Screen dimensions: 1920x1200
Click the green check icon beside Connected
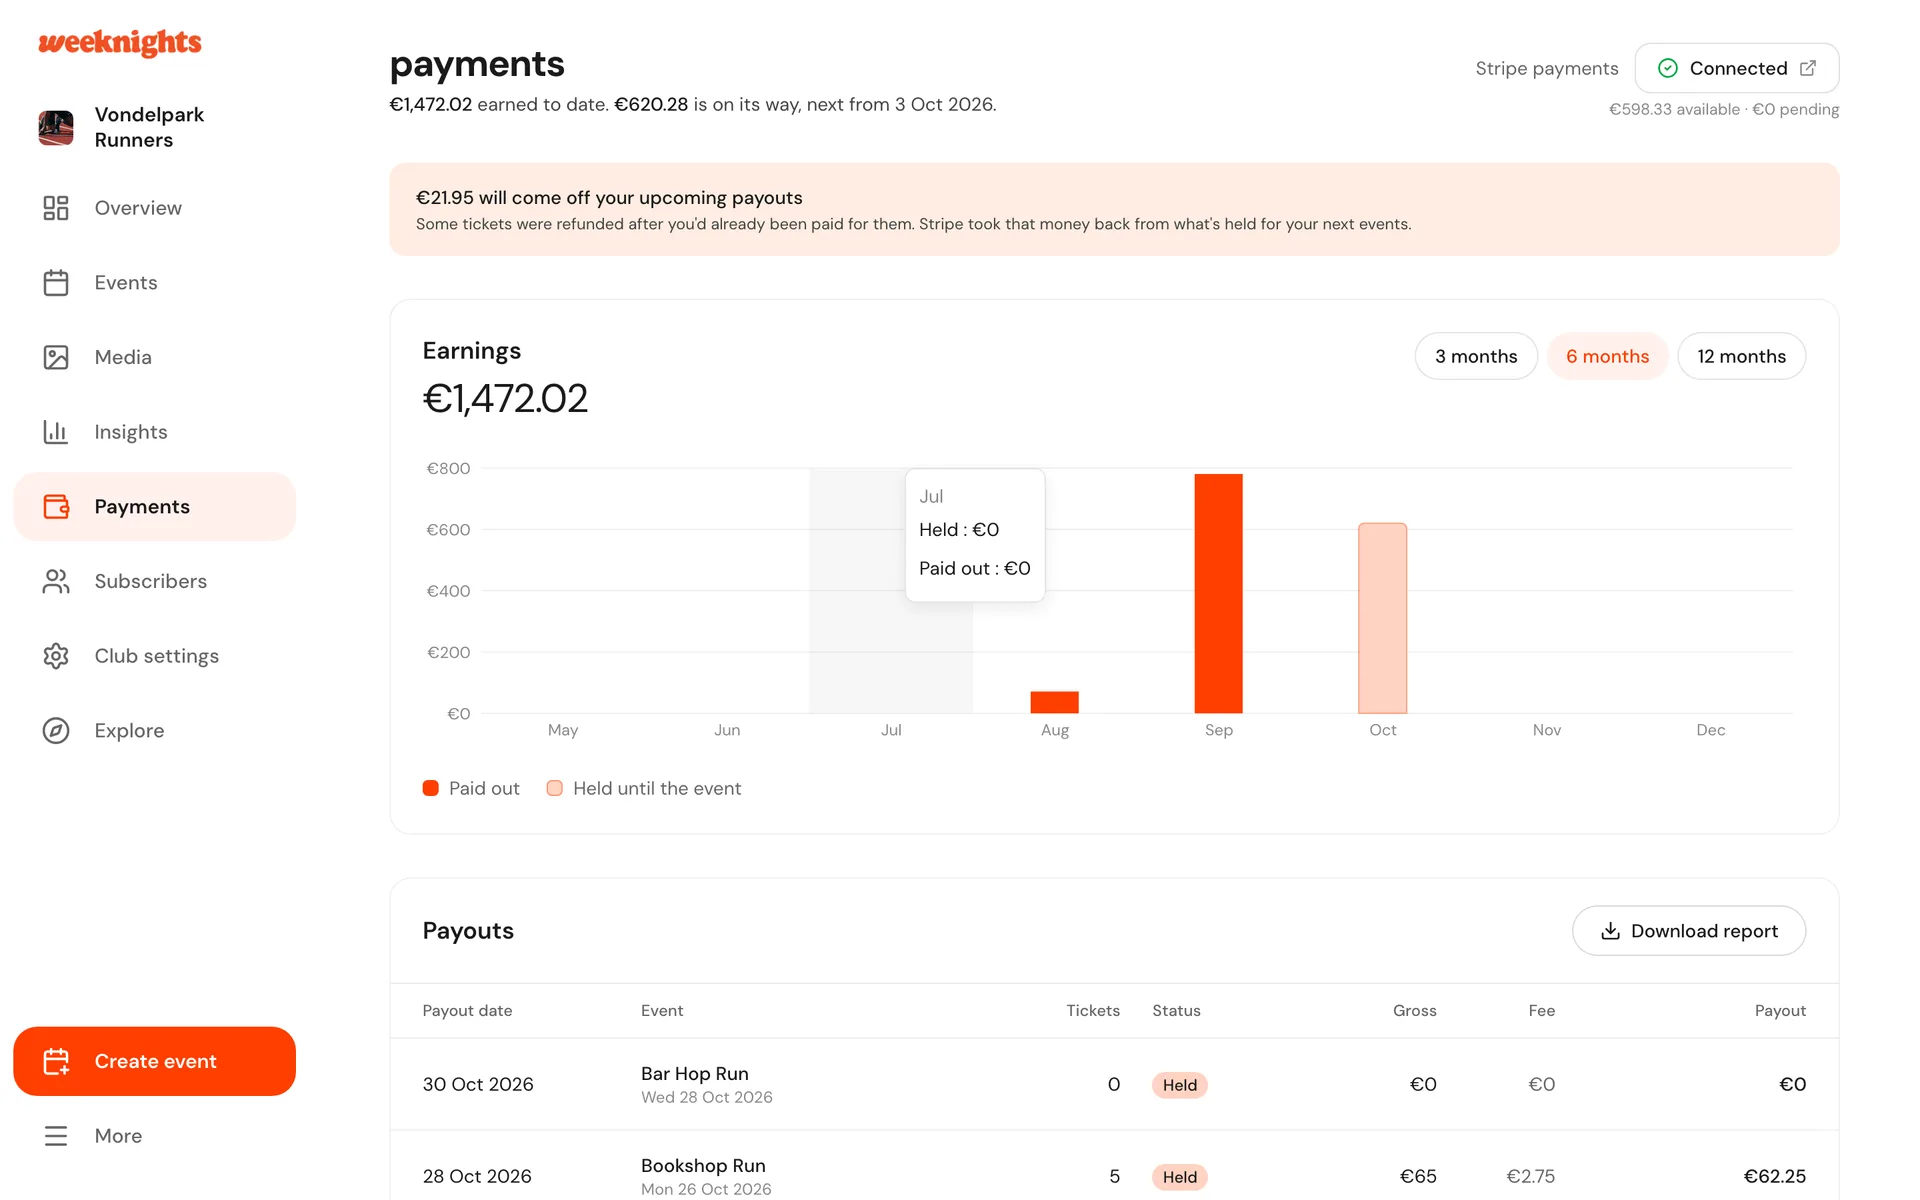click(x=1668, y=68)
